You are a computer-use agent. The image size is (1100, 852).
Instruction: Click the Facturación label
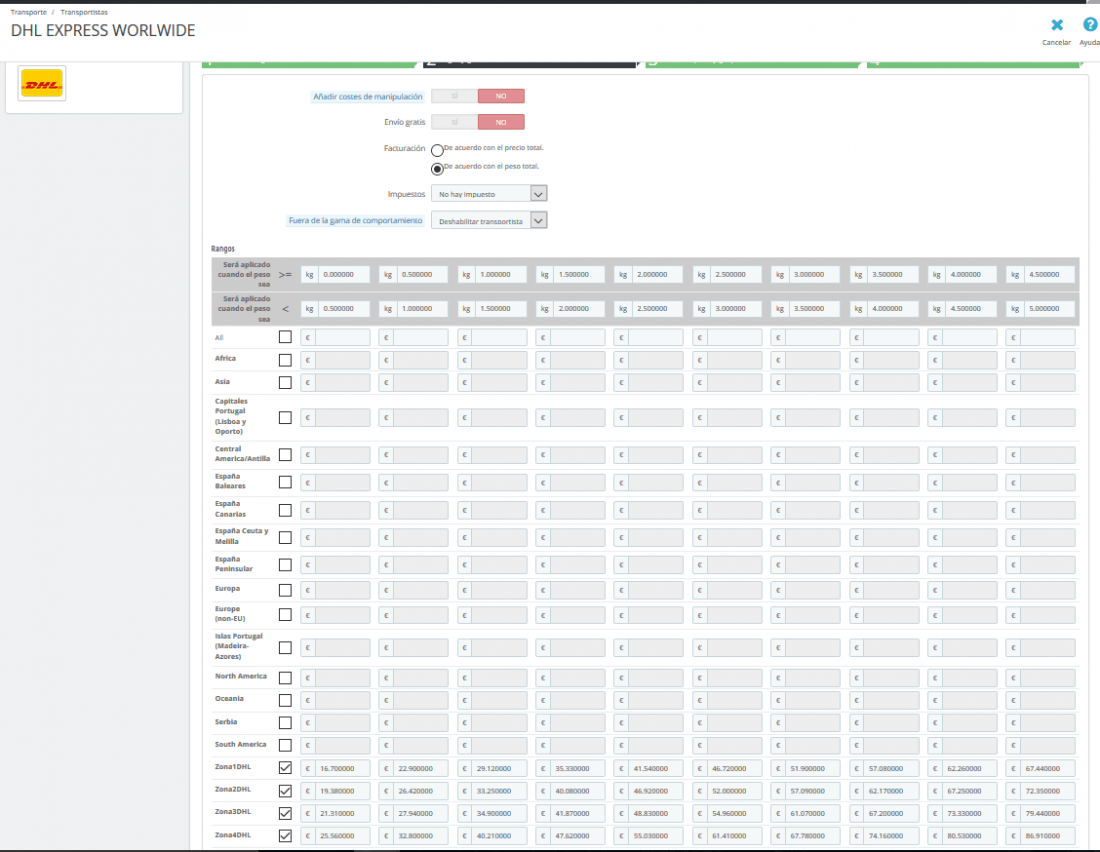tap(405, 148)
